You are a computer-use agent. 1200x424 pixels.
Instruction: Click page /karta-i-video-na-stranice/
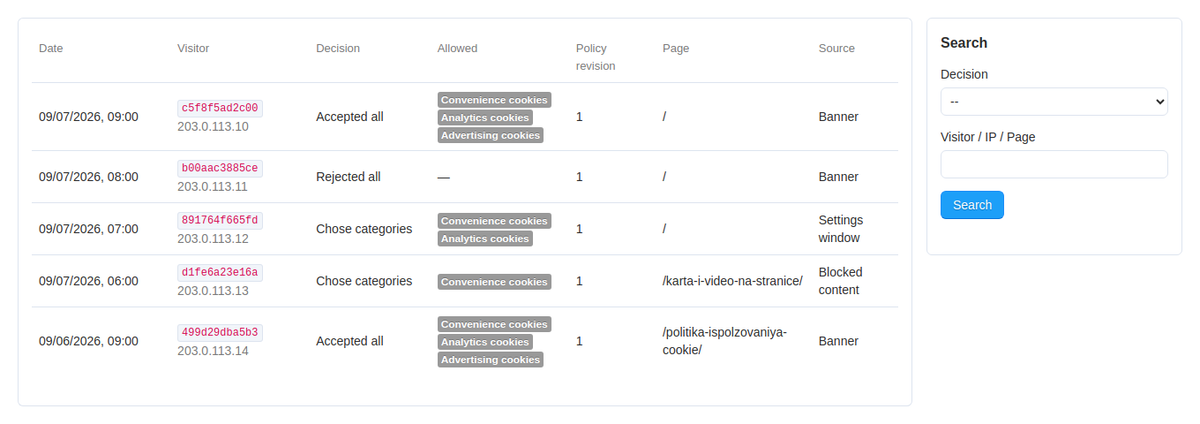(x=733, y=281)
